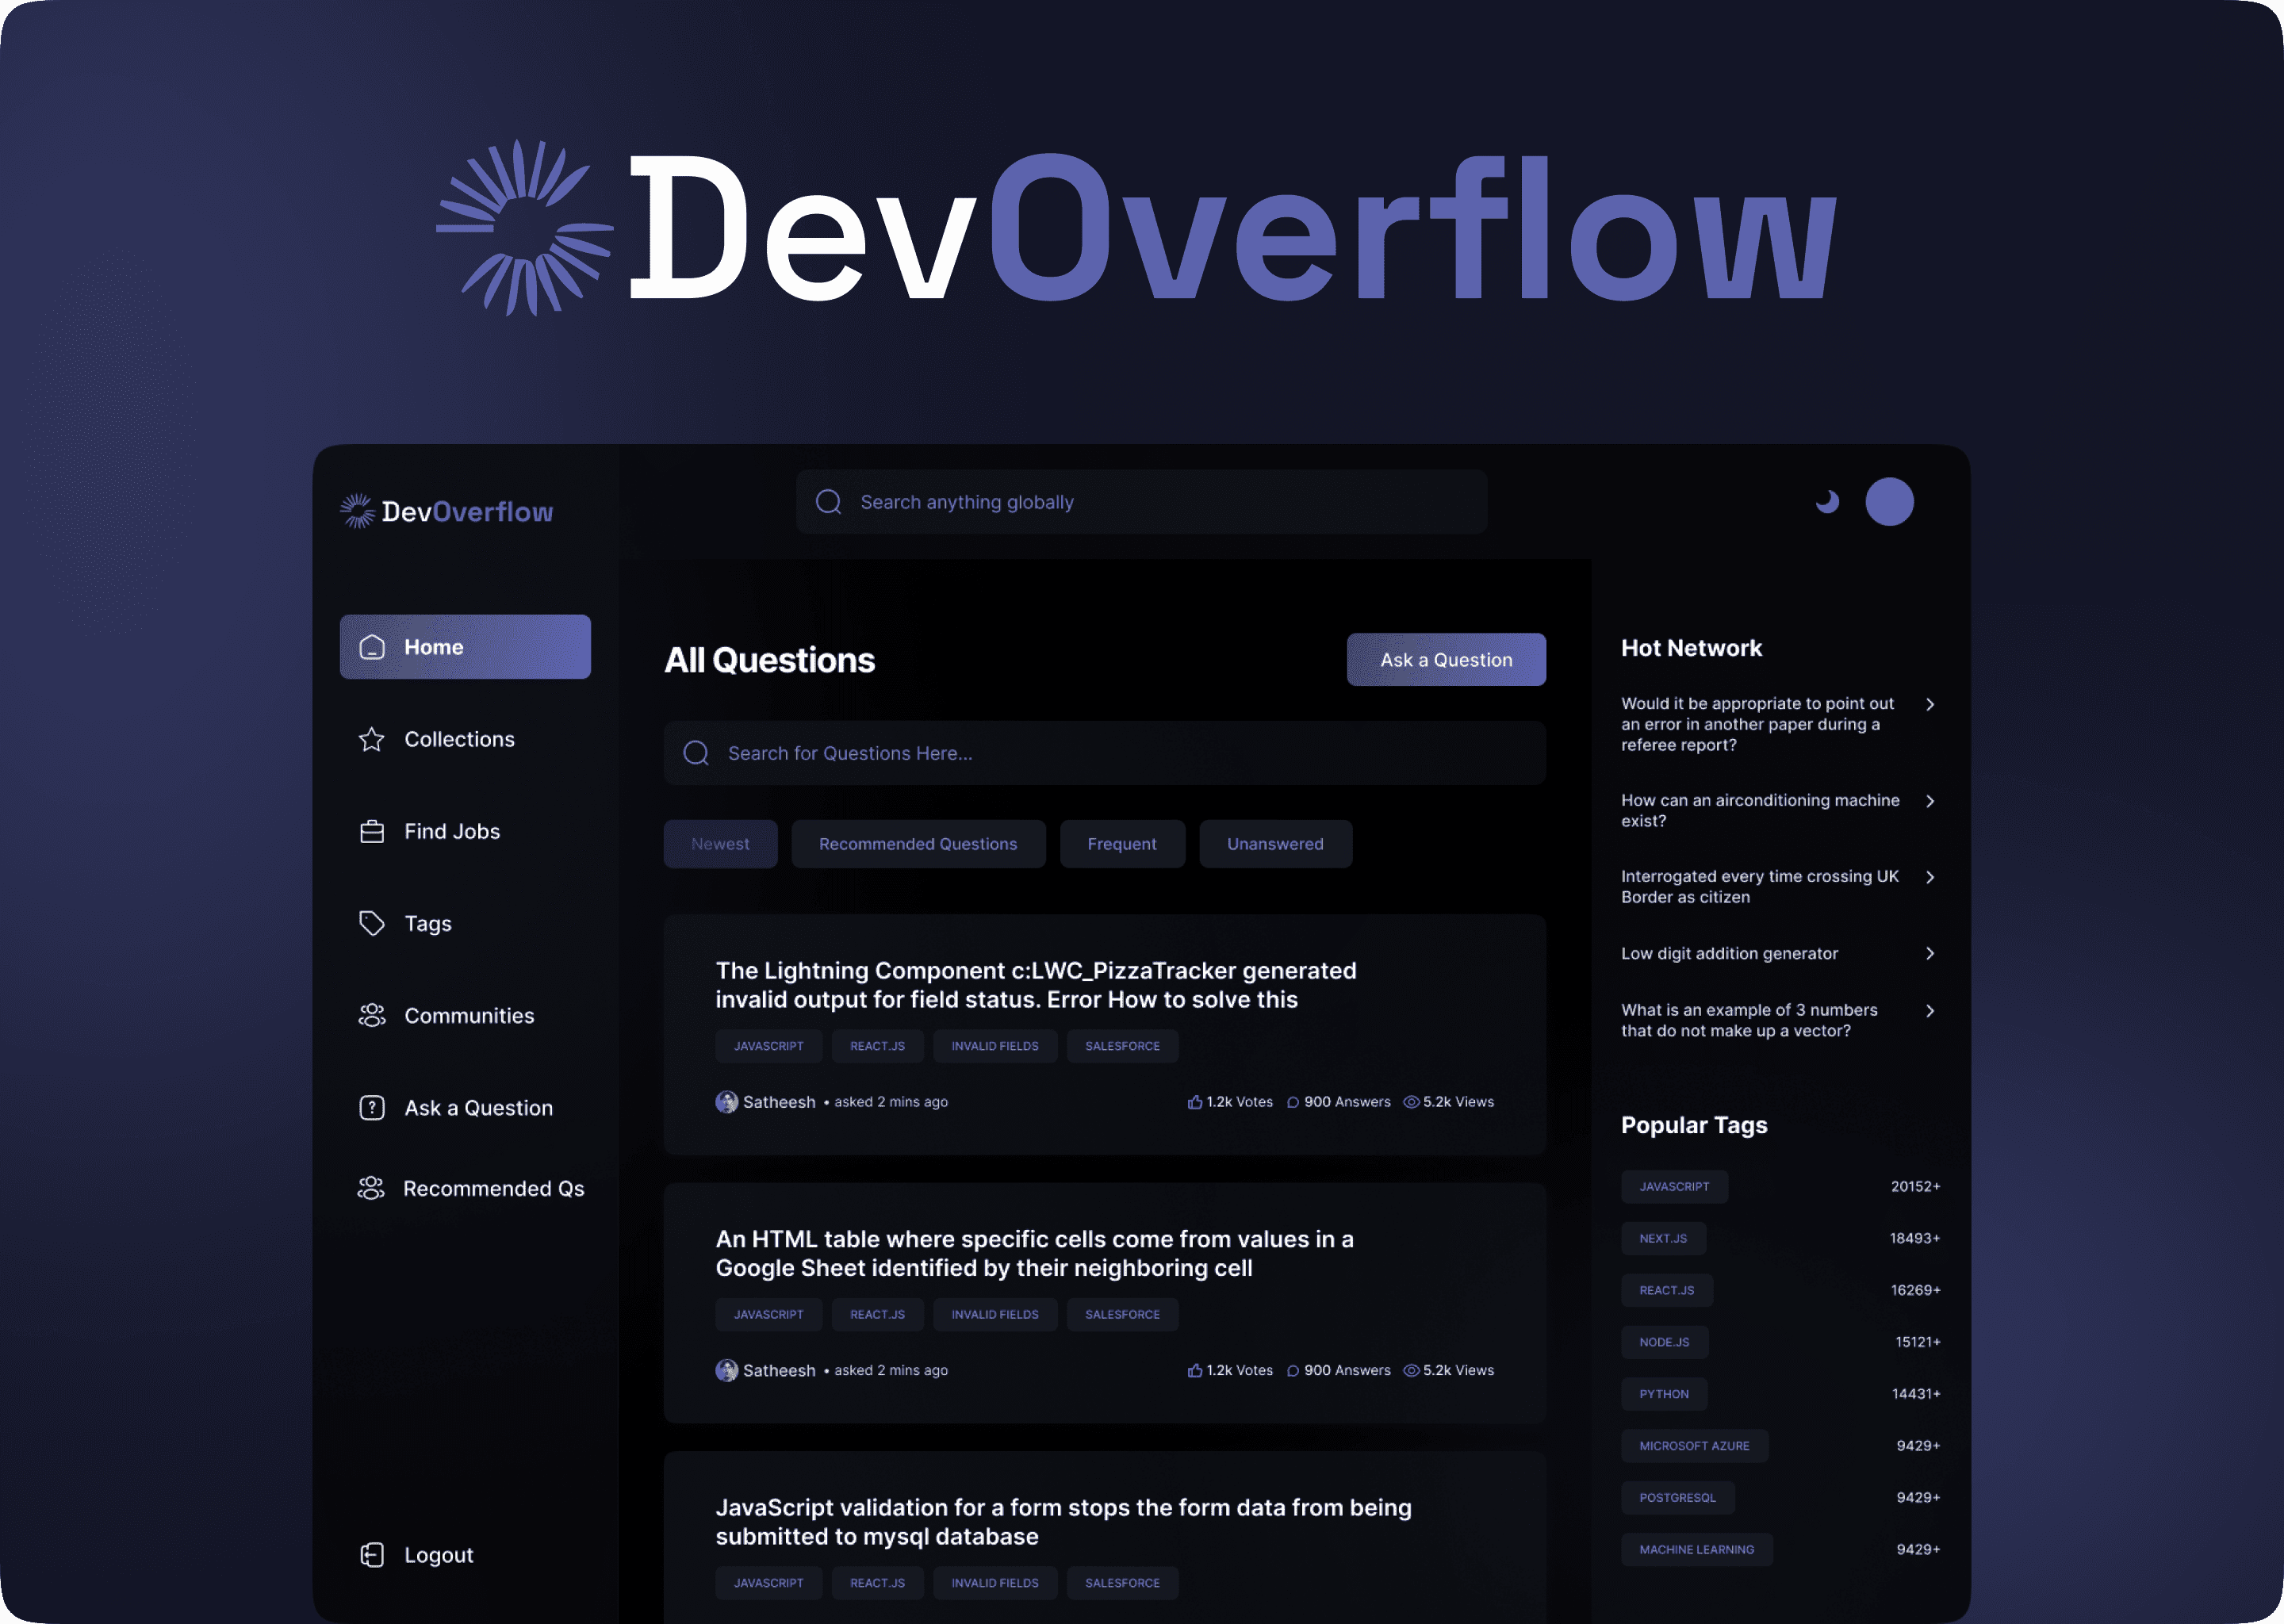The image size is (2284, 1624).
Task: Click the Logout icon
Action: pos(372,1555)
